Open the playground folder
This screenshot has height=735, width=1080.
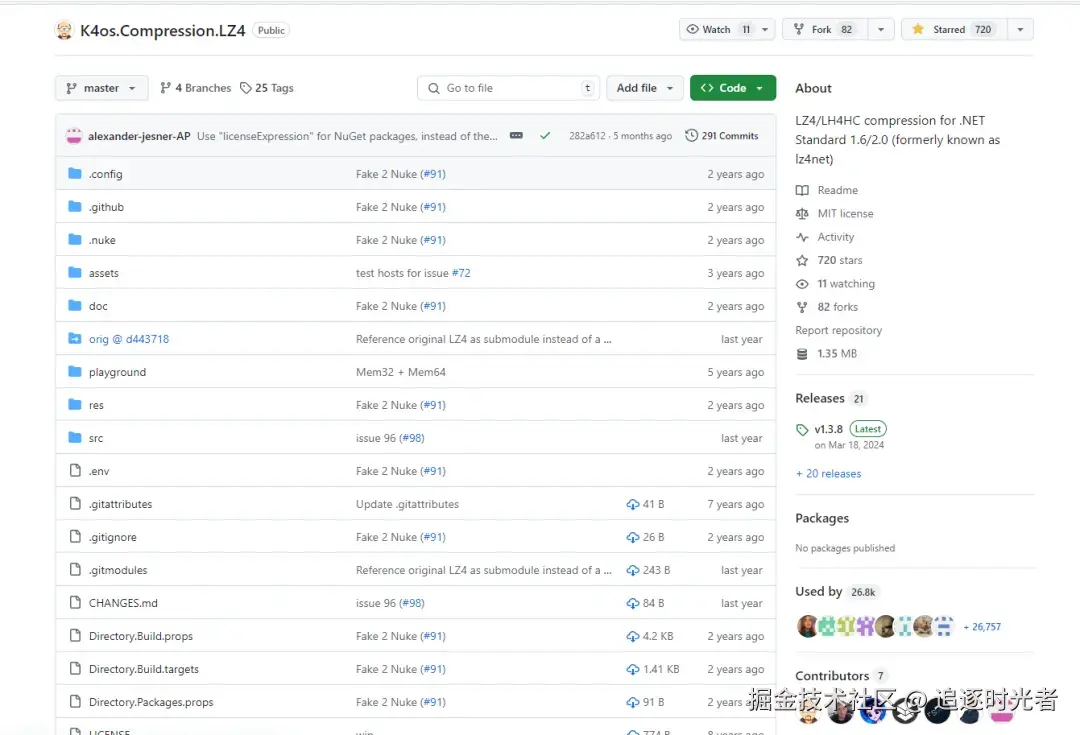click(x=117, y=372)
